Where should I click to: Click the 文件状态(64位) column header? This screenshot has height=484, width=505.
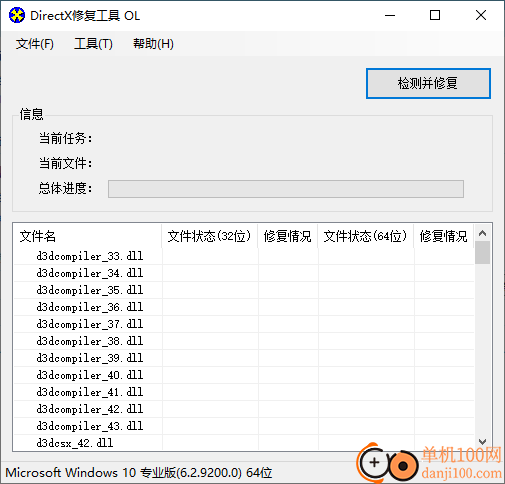click(365, 236)
